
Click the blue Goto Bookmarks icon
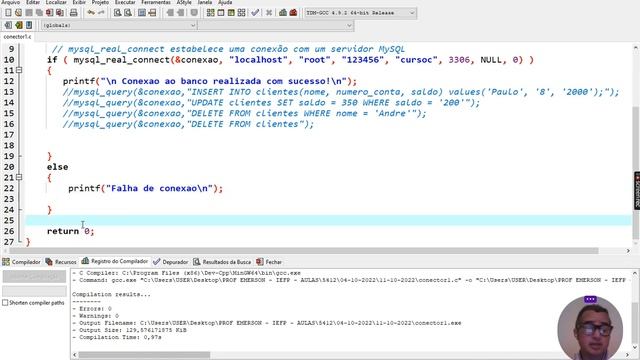coord(29,25)
